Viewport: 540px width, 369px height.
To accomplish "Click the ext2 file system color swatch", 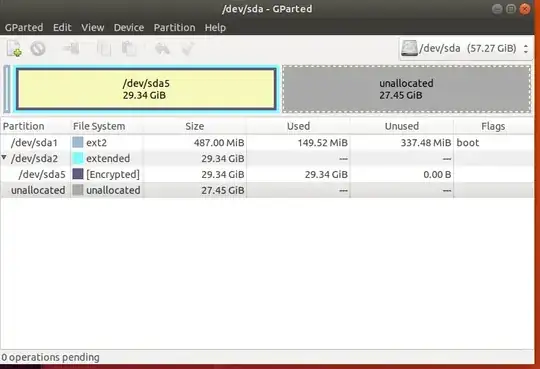I will point(78,142).
